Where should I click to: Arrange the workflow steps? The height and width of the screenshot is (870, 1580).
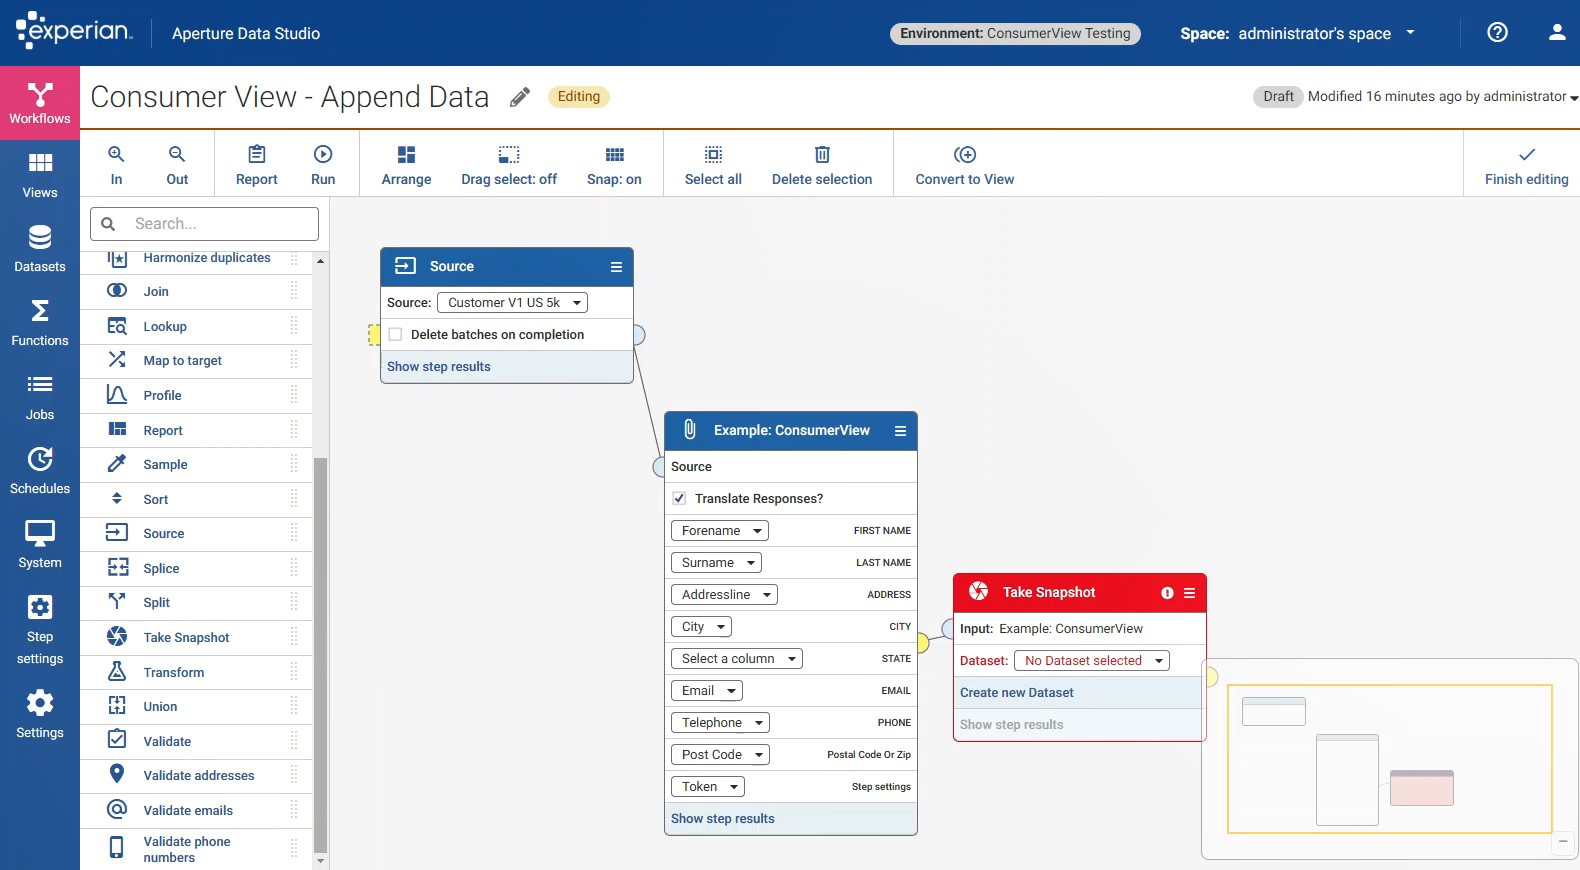(406, 165)
